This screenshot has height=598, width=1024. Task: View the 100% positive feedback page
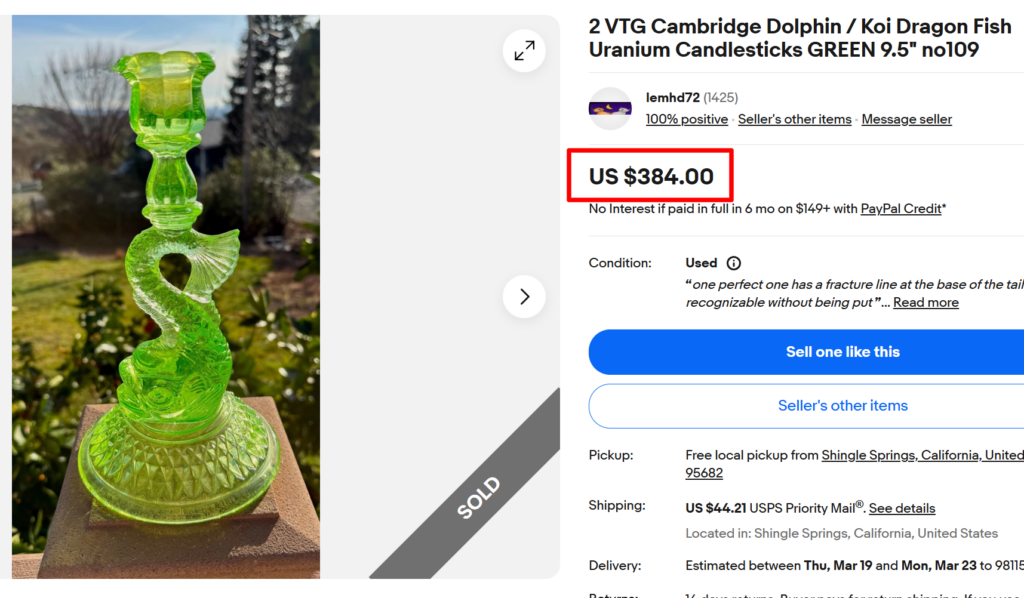coord(686,118)
